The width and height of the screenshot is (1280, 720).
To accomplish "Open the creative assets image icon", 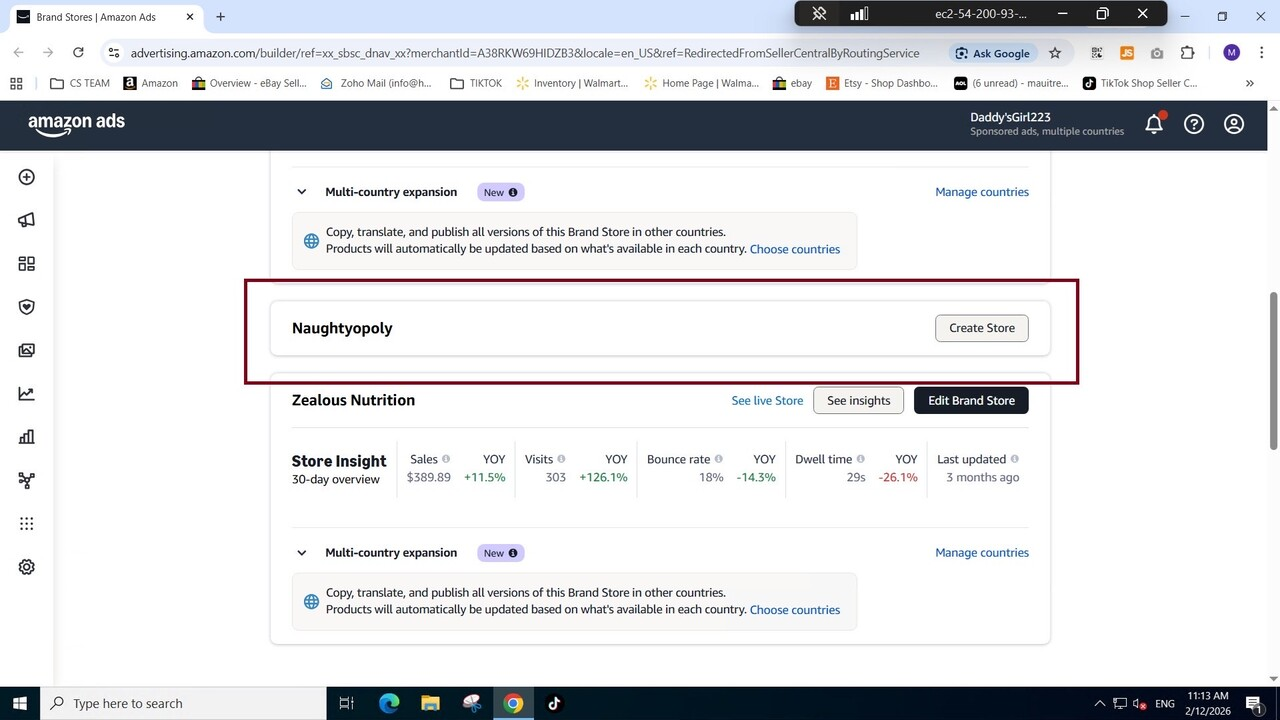I will point(27,350).
